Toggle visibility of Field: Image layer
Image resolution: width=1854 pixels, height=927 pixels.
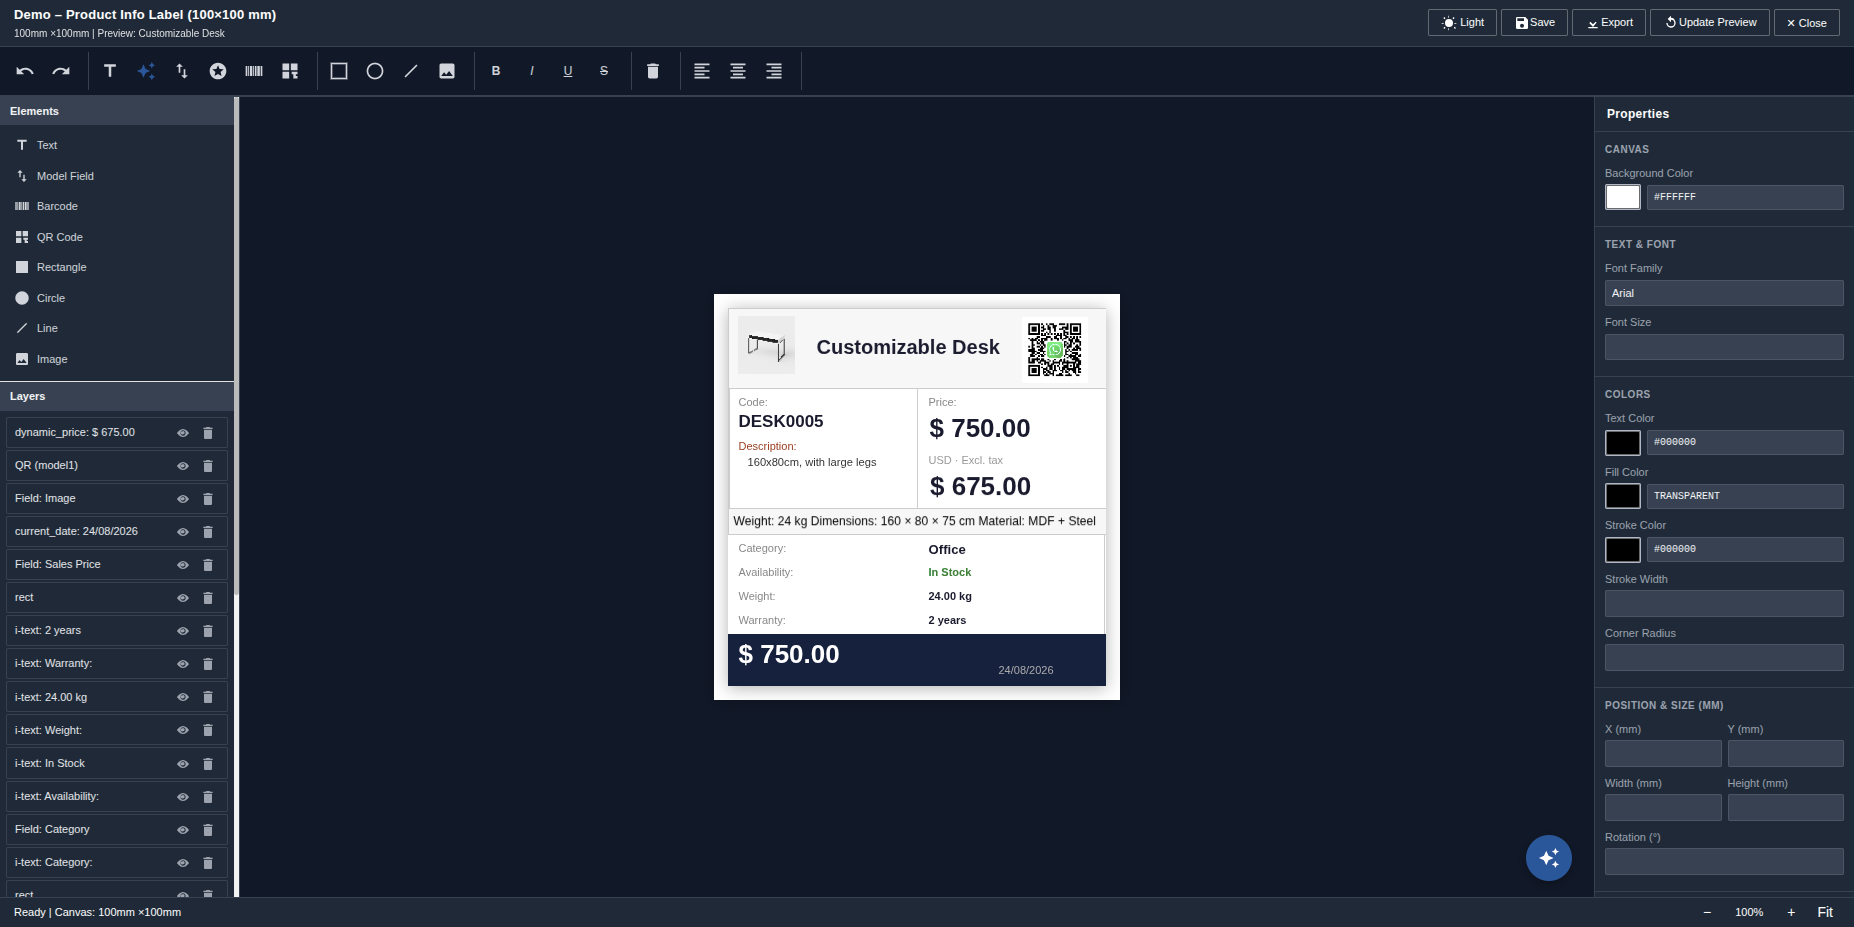(183, 499)
